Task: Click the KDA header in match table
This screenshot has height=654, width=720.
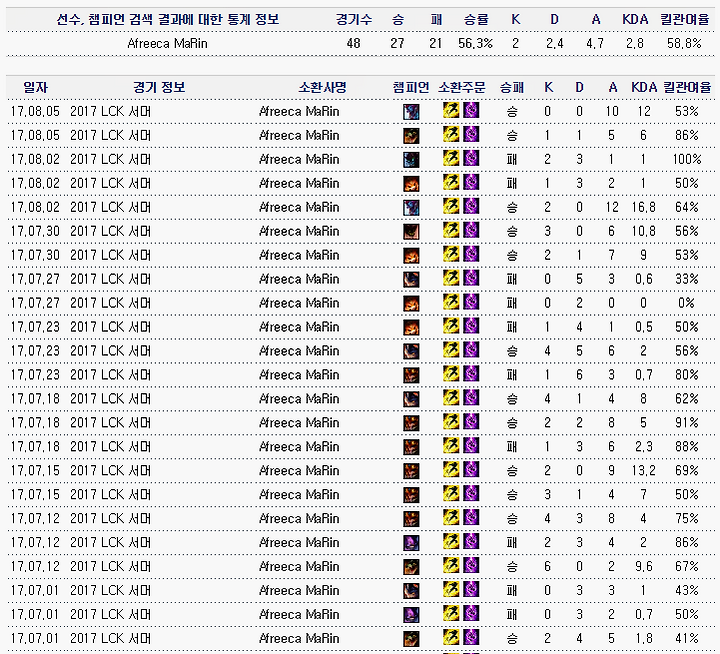Action: (x=644, y=87)
